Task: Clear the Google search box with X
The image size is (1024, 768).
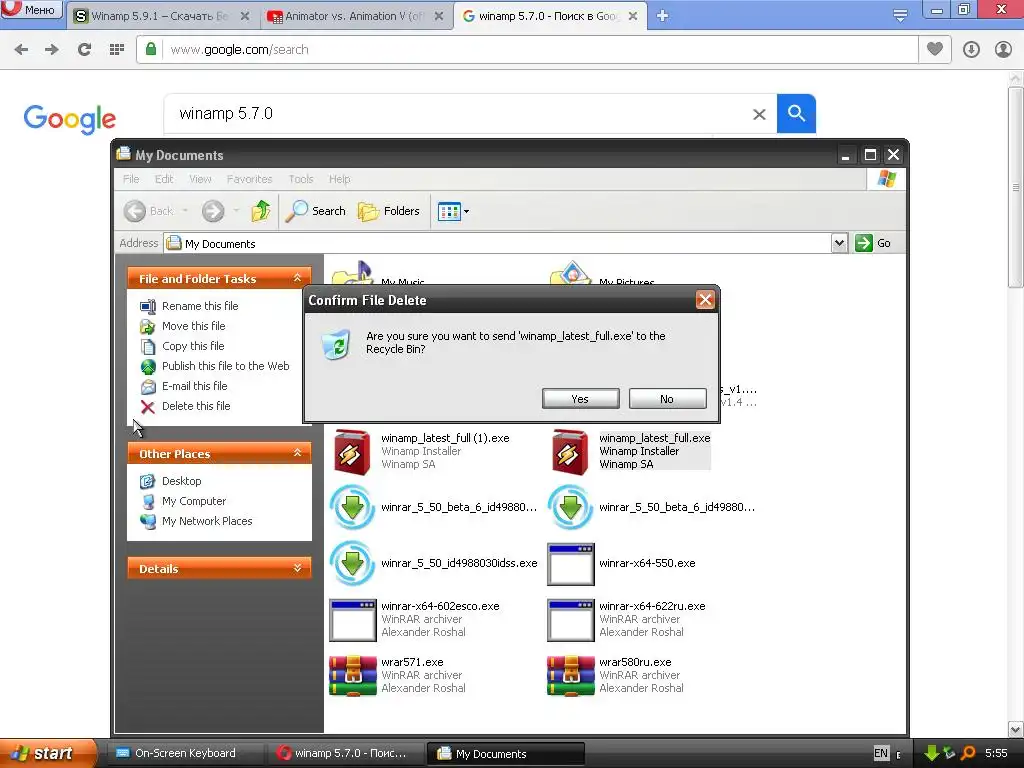Action: click(759, 114)
